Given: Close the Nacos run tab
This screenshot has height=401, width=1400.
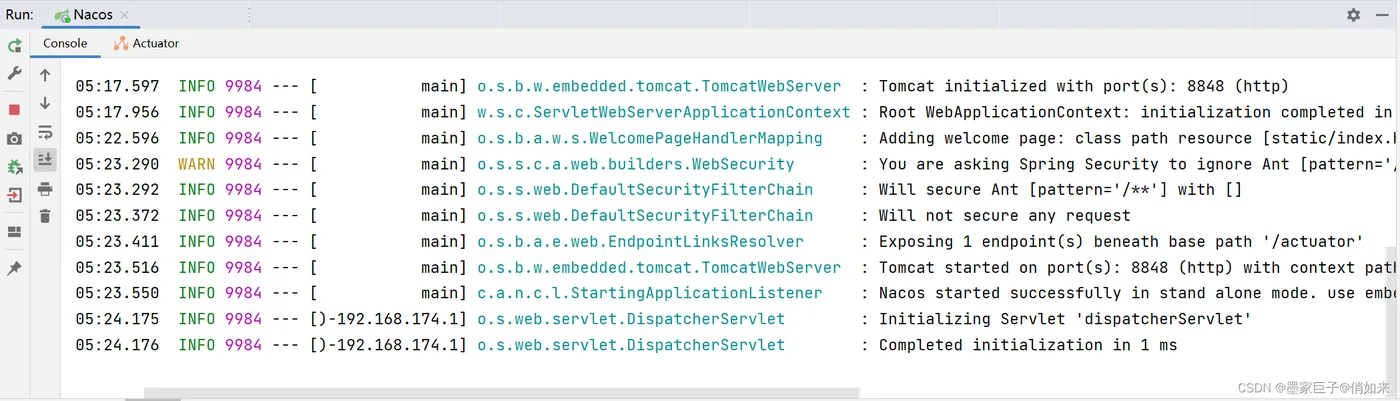Looking at the screenshot, I should pos(126,15).
